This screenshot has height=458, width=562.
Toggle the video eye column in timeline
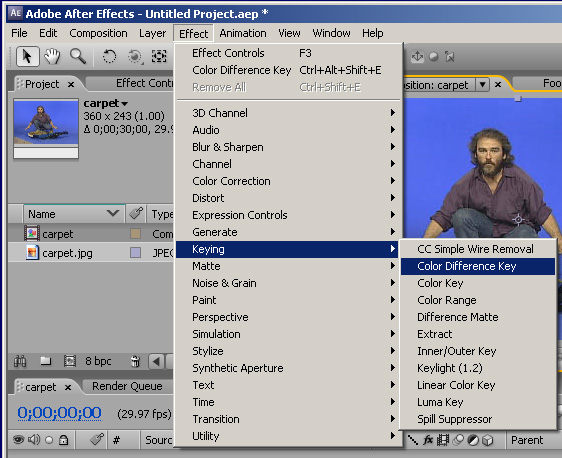(x=19, y=439)
